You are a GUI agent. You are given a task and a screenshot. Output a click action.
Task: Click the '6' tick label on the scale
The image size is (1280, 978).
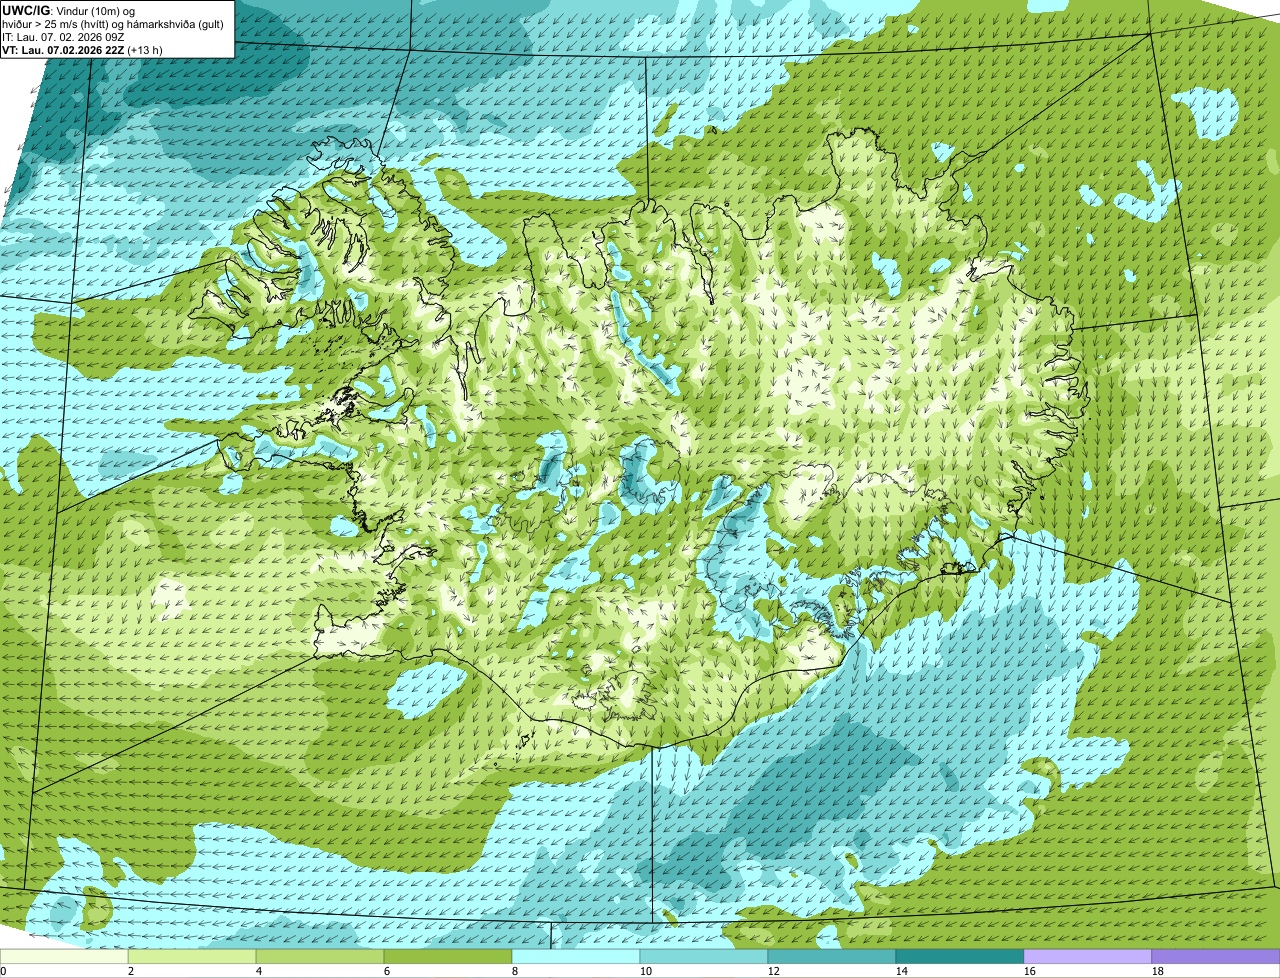tap(387, 971)
